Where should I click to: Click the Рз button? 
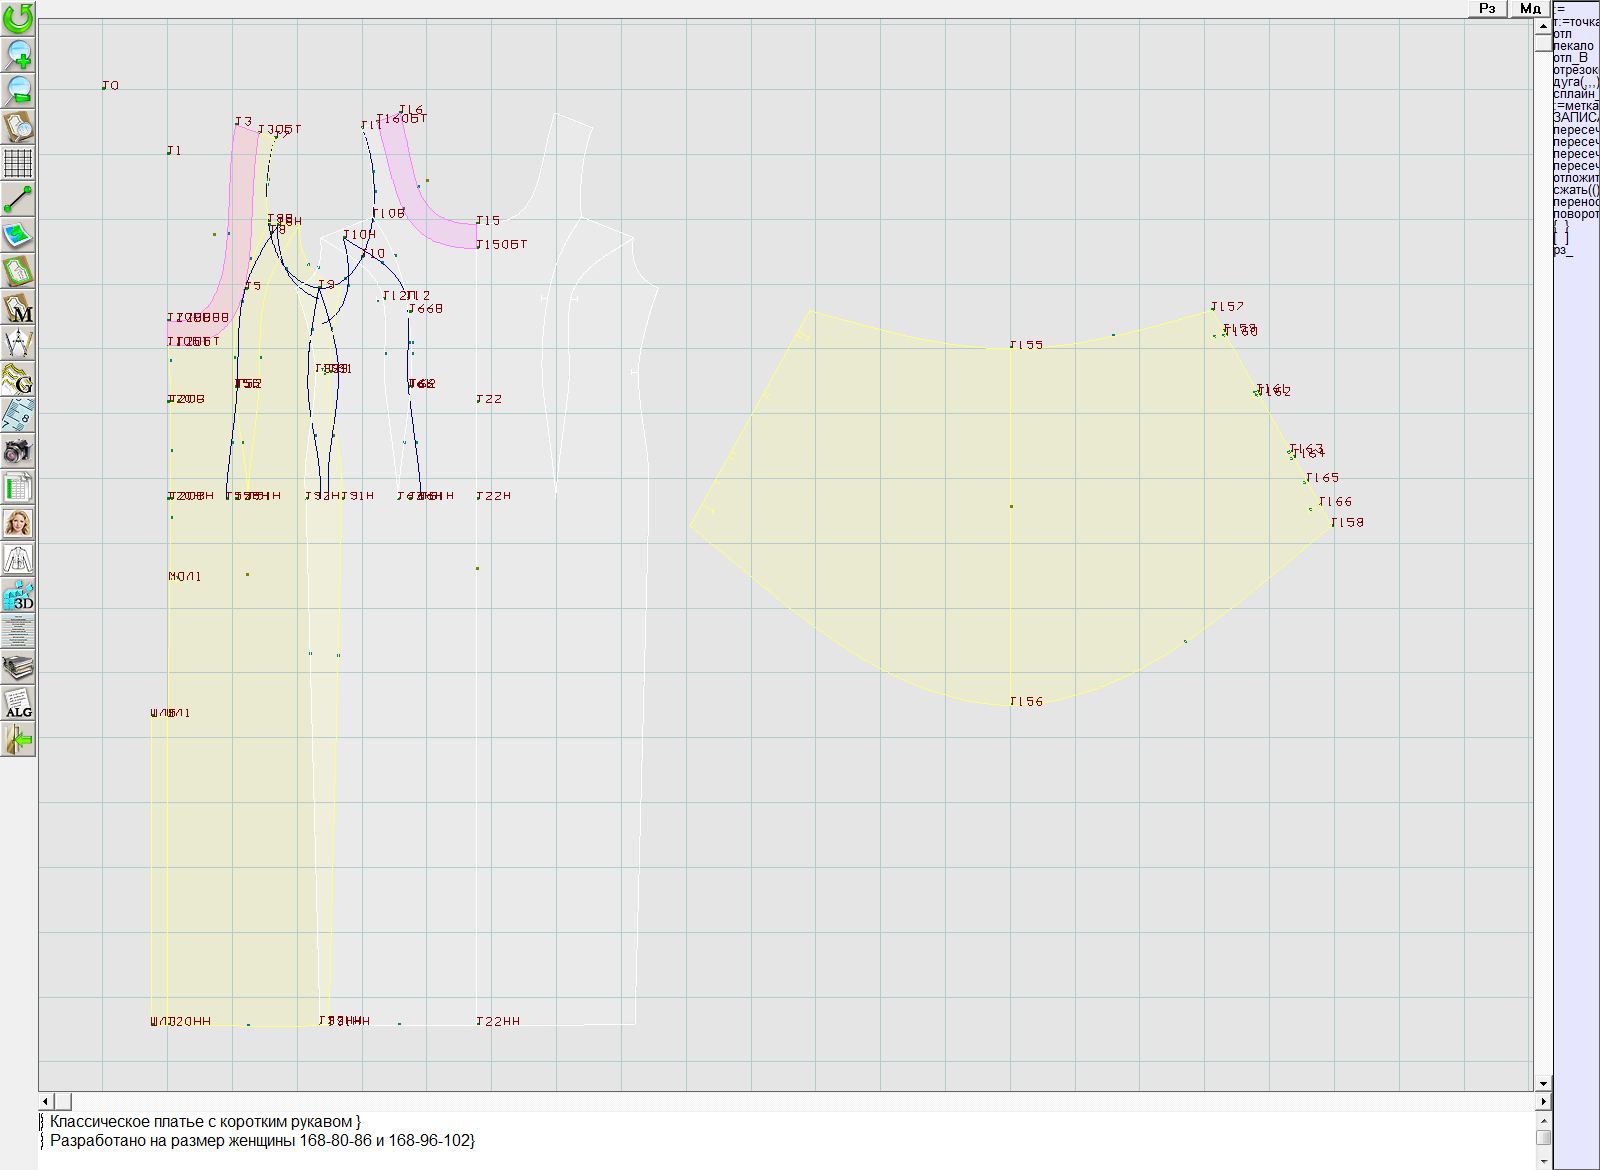point(1487,8)
